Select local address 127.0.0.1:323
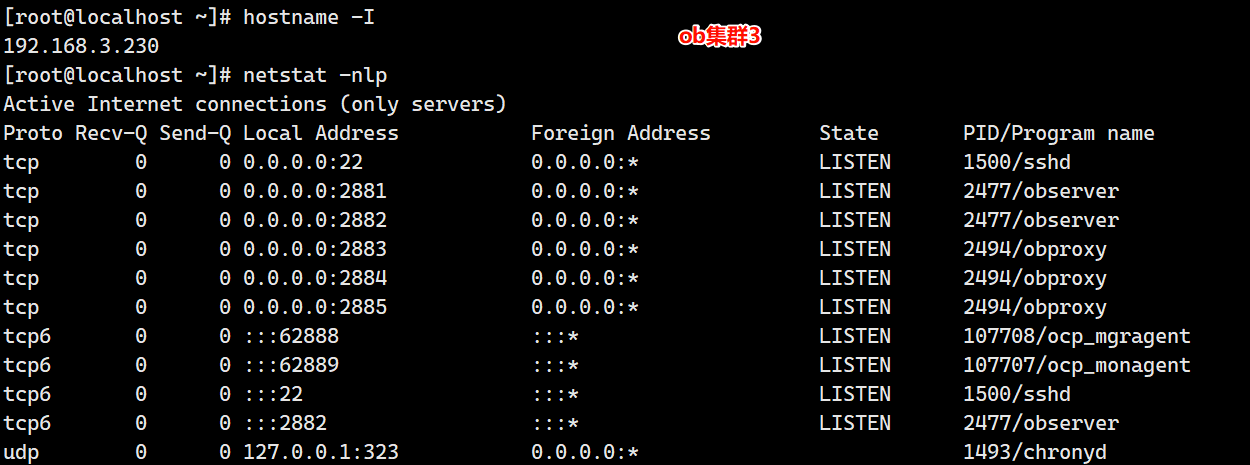This screenshot has width=1250, height=465. coord(321,452)
